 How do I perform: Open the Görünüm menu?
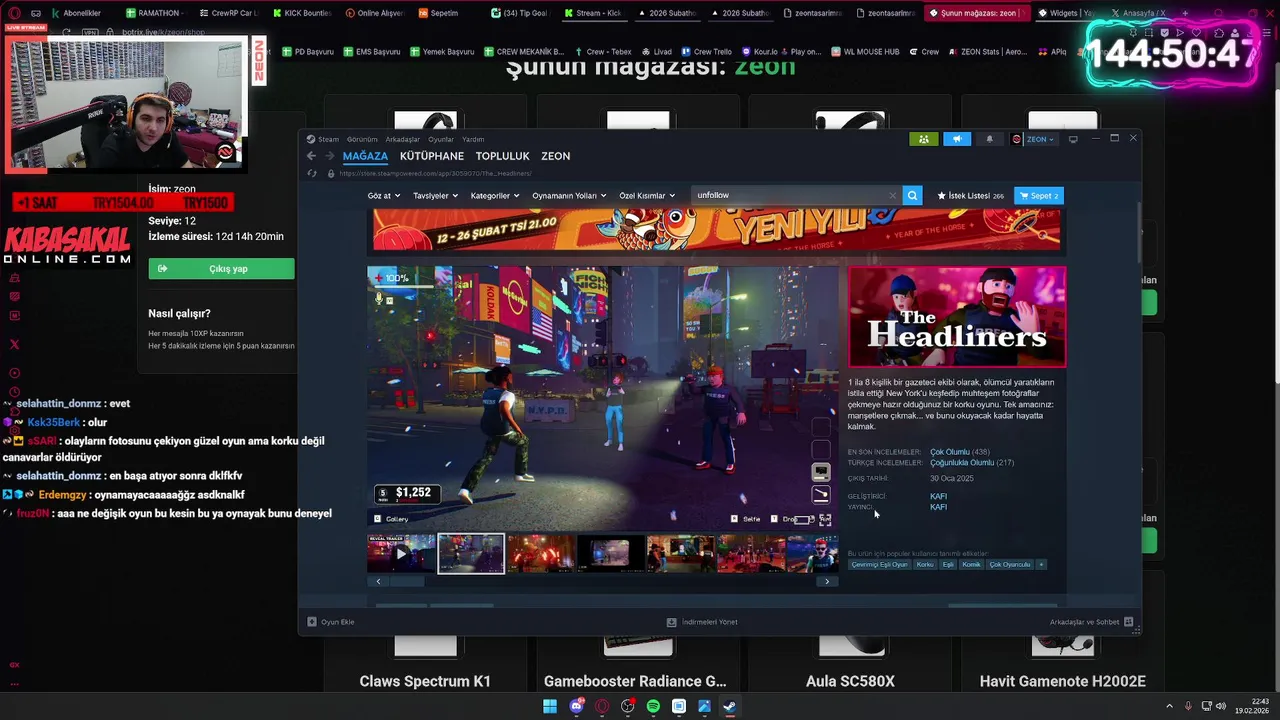[362, 139]
